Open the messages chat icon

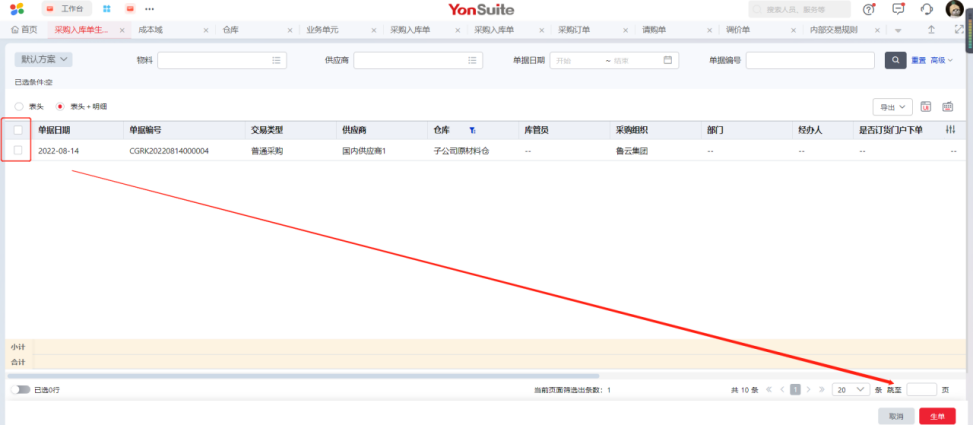tap(898, 9)
